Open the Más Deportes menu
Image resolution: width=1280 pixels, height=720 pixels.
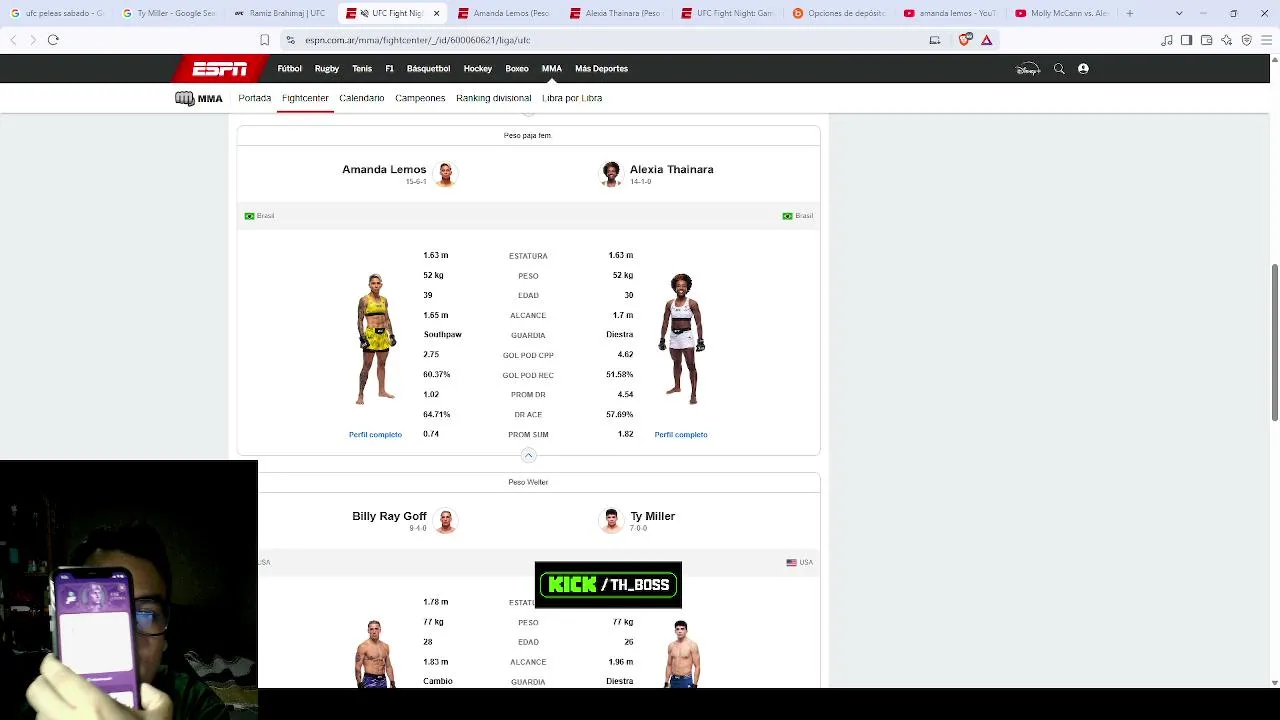click(x=601, y=69)
